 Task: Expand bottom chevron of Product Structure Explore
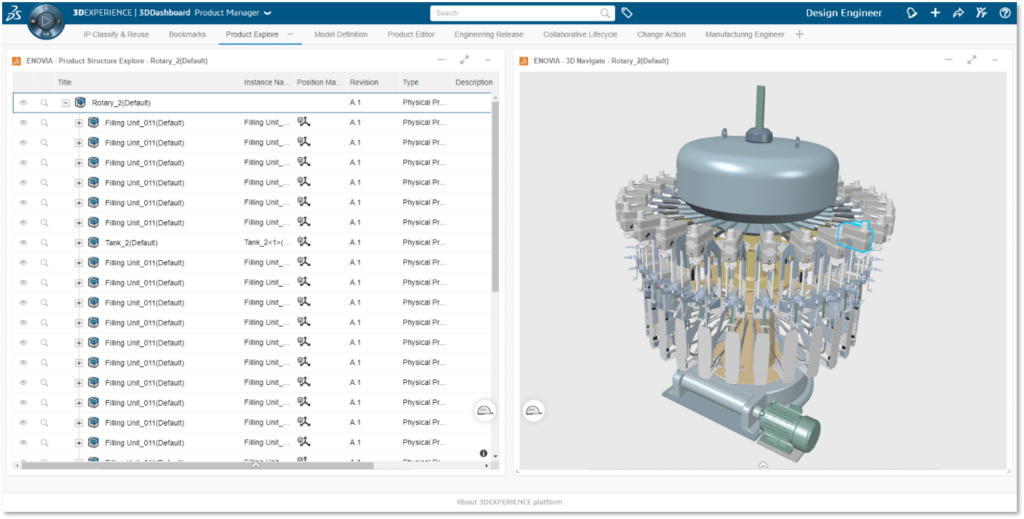(256, 465)
